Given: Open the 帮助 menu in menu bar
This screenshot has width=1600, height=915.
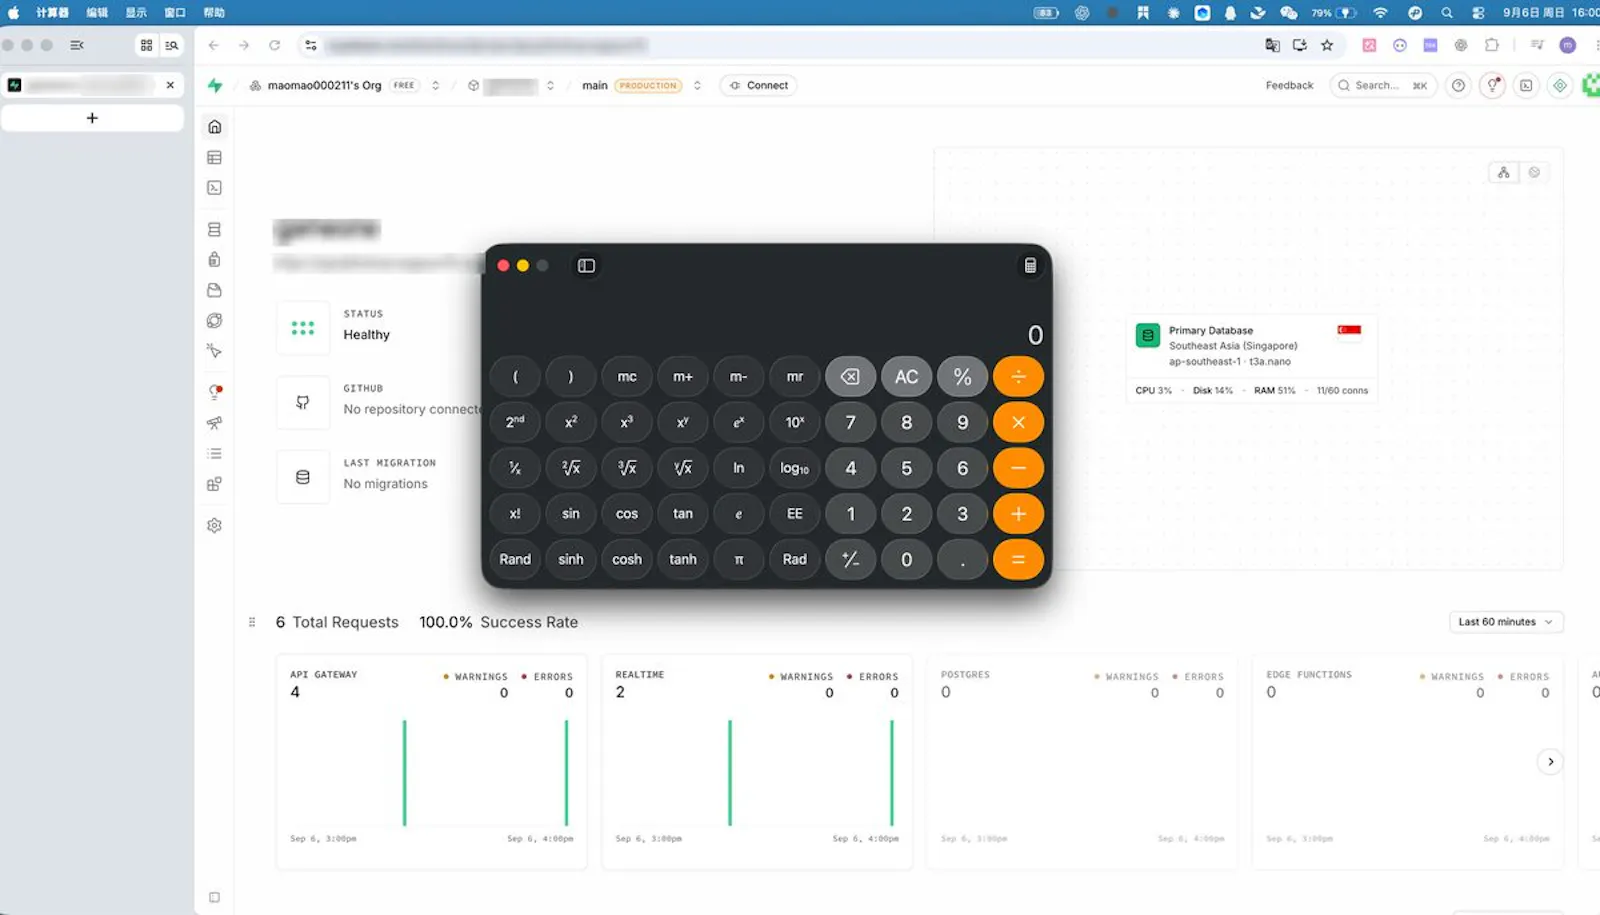Looking at the screenshot, I should tap(214, 12).
